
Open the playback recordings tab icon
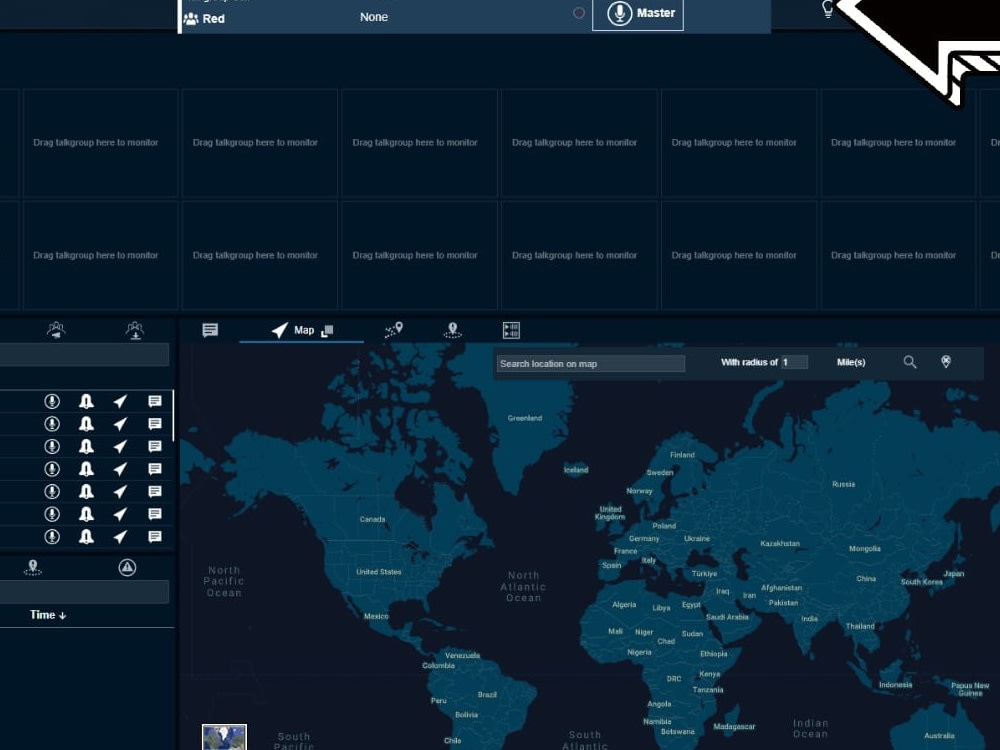[x=511, y=330]
